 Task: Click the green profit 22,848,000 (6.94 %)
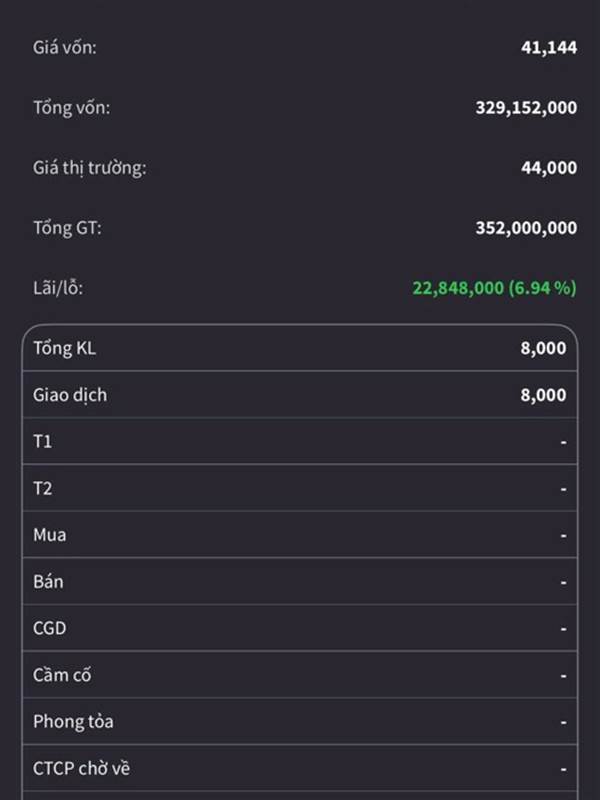pyautogui.click(x=494, y=288)
